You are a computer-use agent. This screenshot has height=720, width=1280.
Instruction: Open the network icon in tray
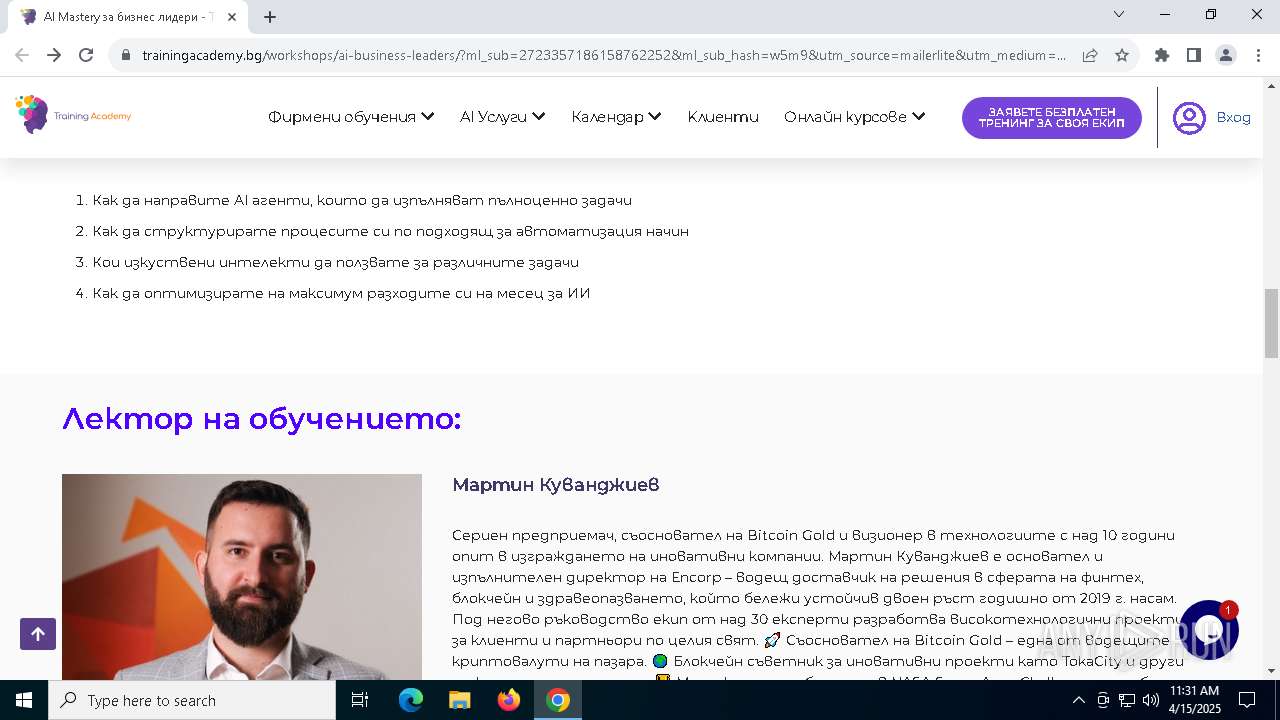pyautogui.click(x=1127, y=700)
